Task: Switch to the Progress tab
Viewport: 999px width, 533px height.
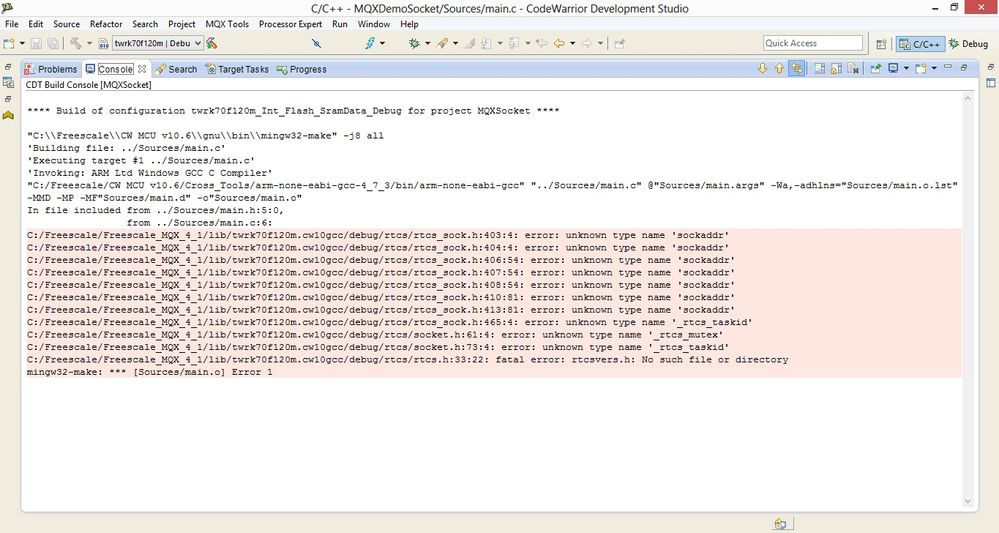Action: click(x=301, y=69)
